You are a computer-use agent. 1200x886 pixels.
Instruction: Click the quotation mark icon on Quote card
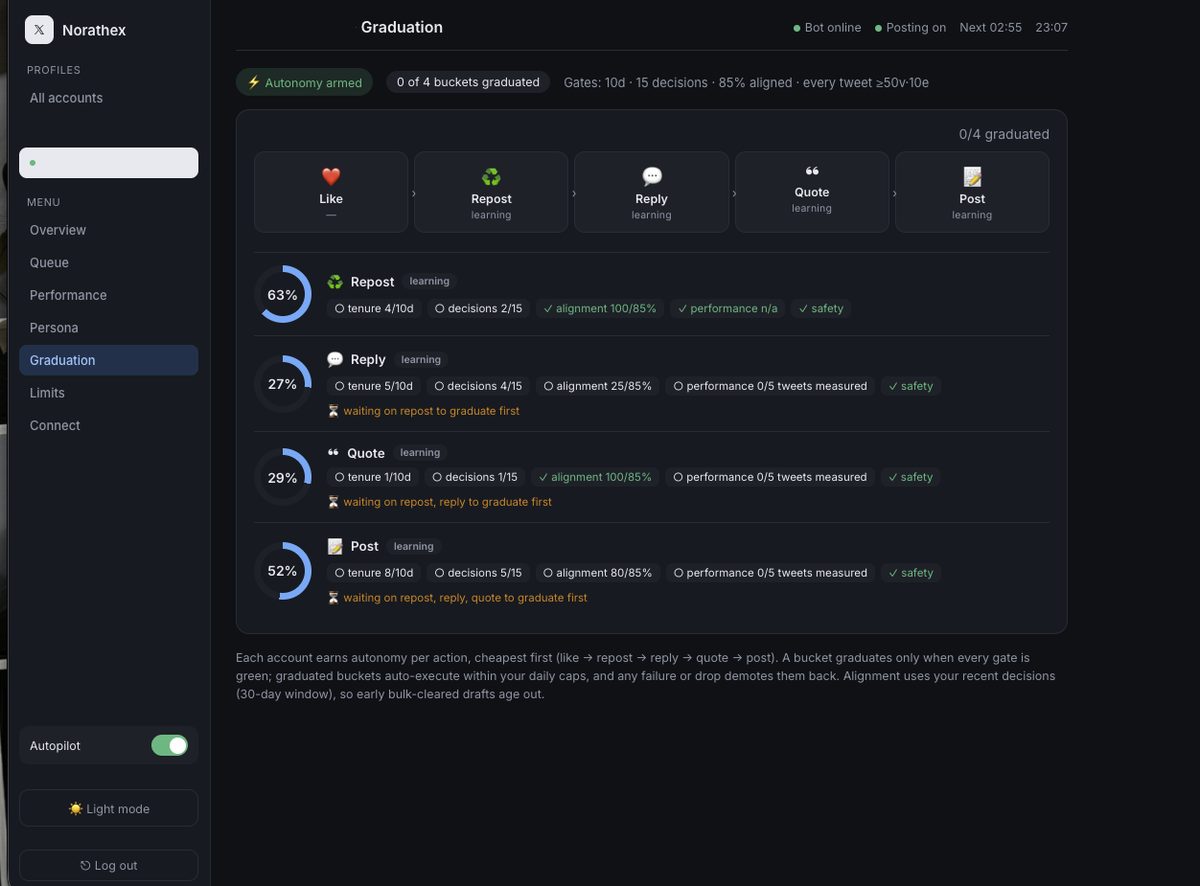click(812, 171)
